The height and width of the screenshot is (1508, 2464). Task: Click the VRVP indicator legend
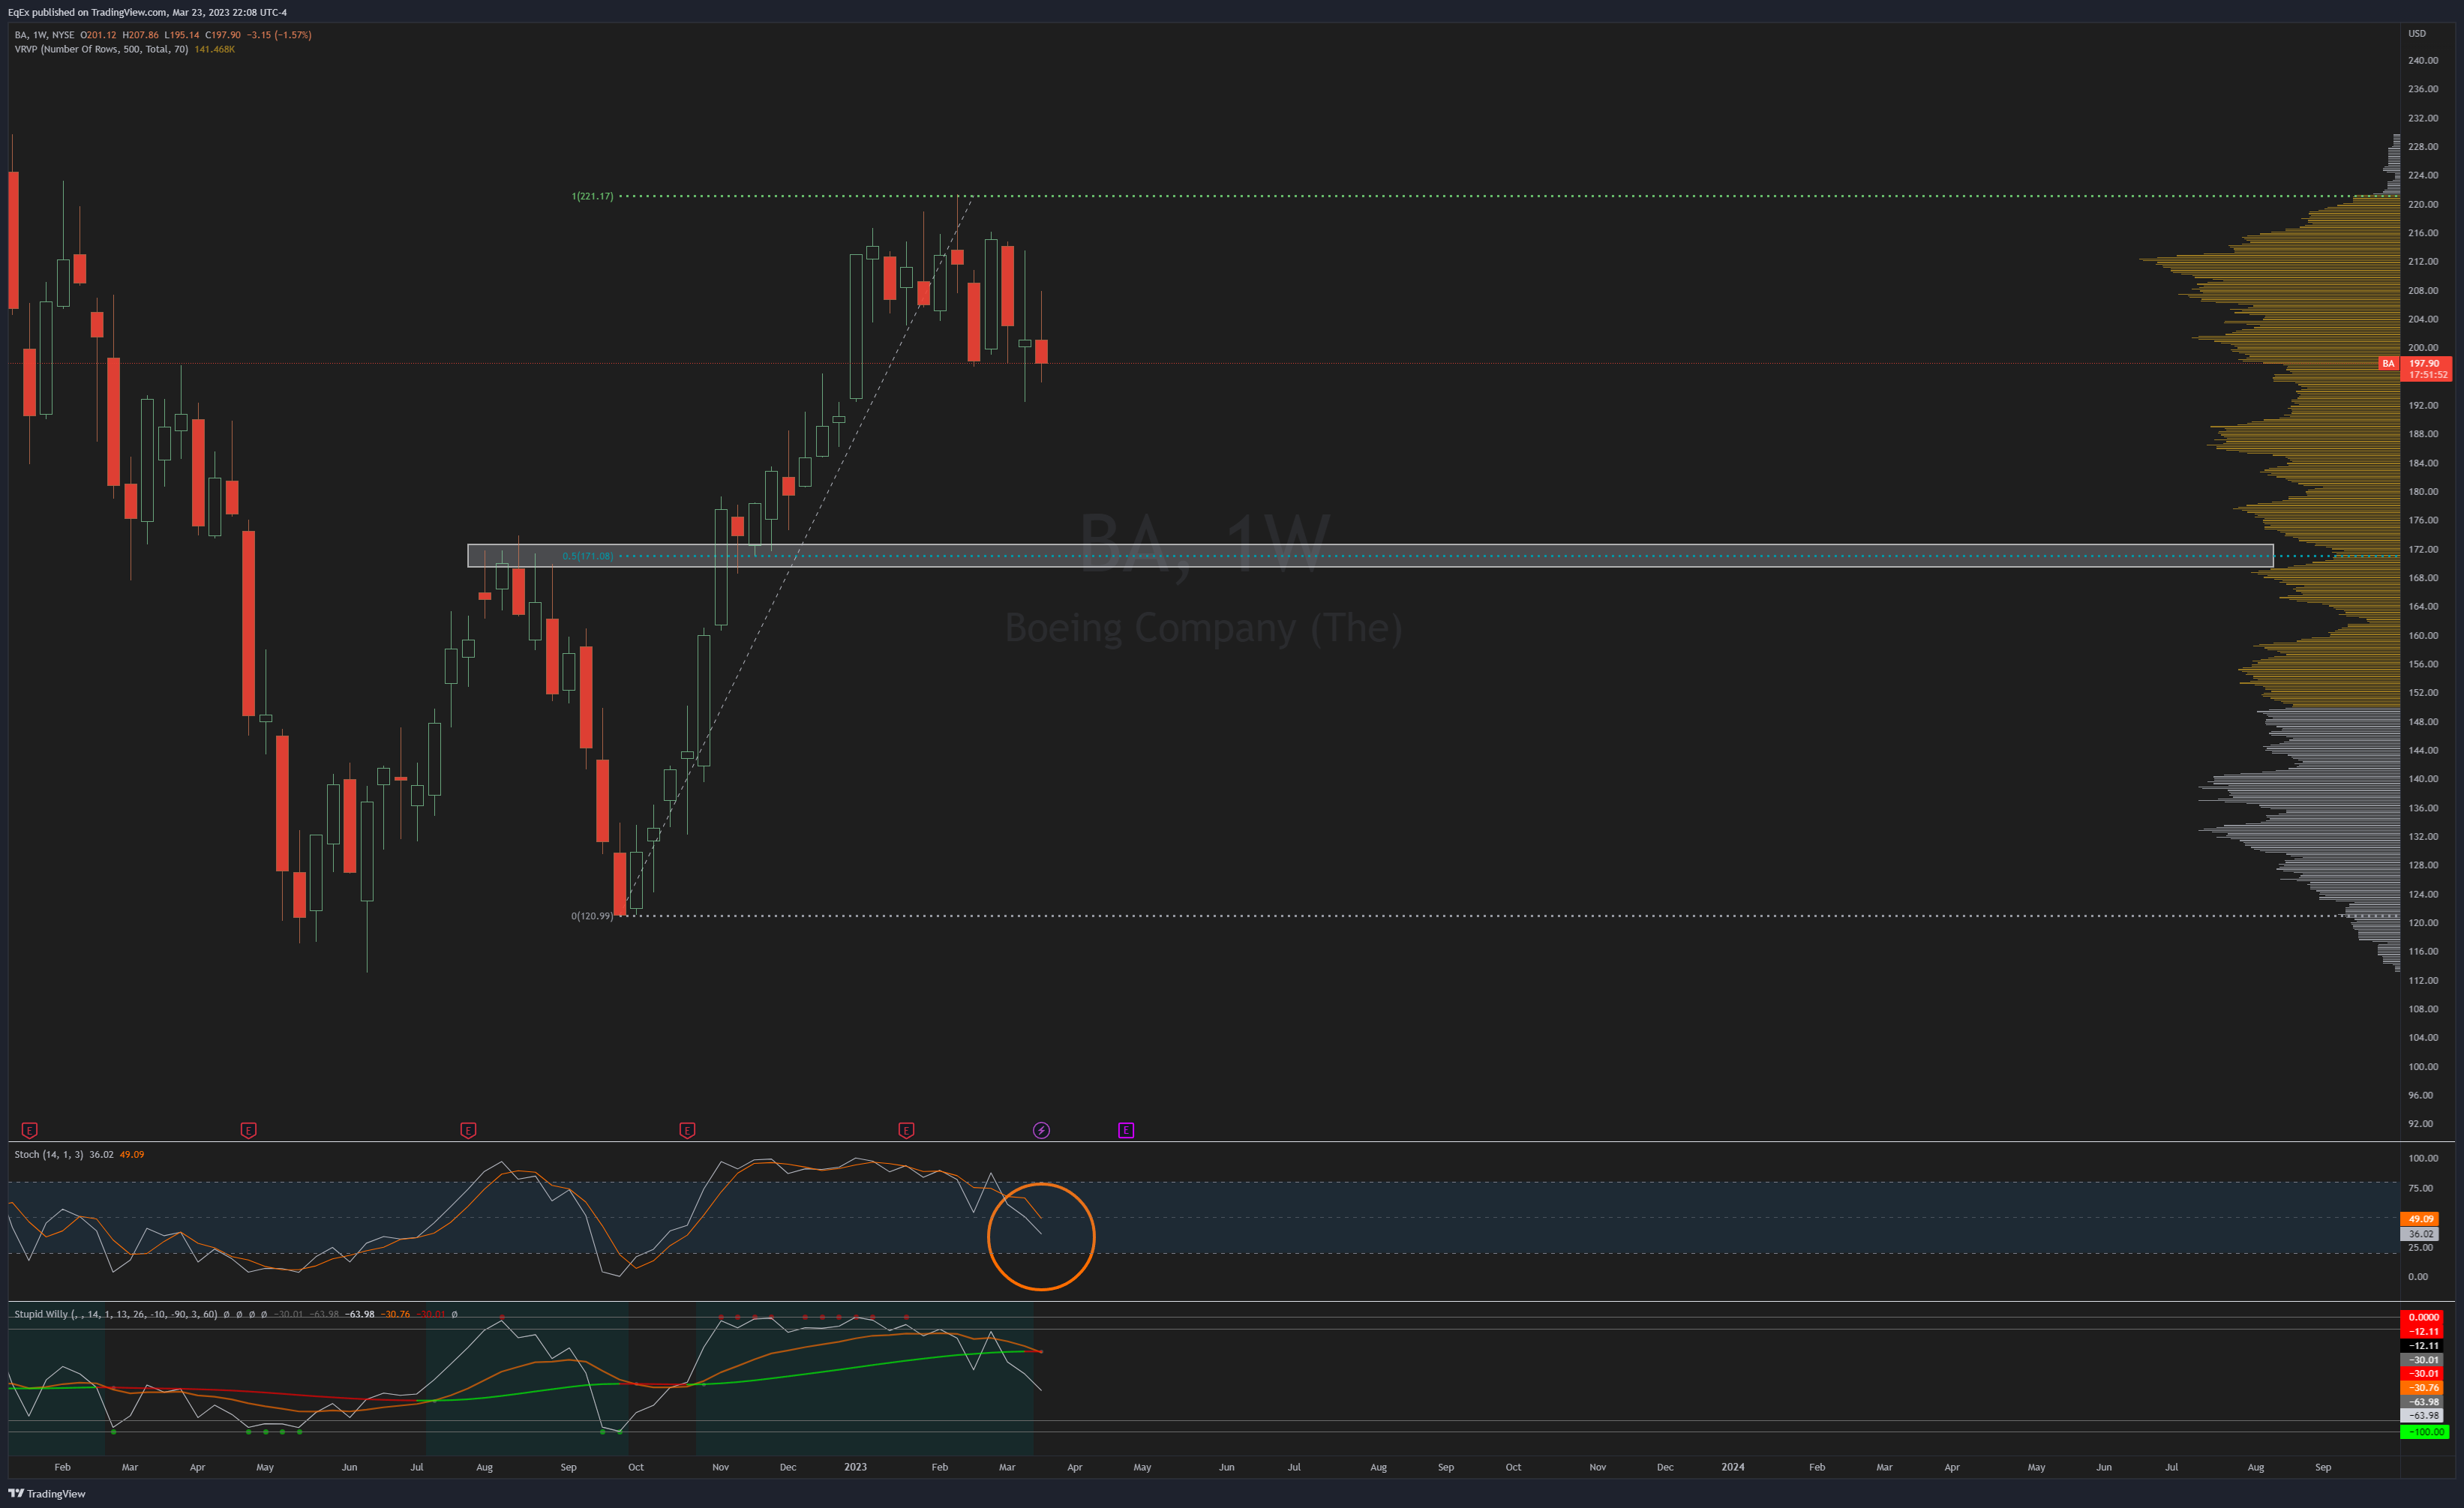(101, 49)
